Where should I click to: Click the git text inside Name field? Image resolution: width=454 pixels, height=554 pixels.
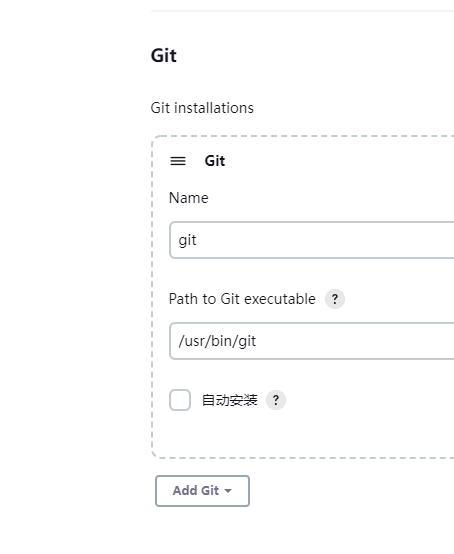coord(187,241)
